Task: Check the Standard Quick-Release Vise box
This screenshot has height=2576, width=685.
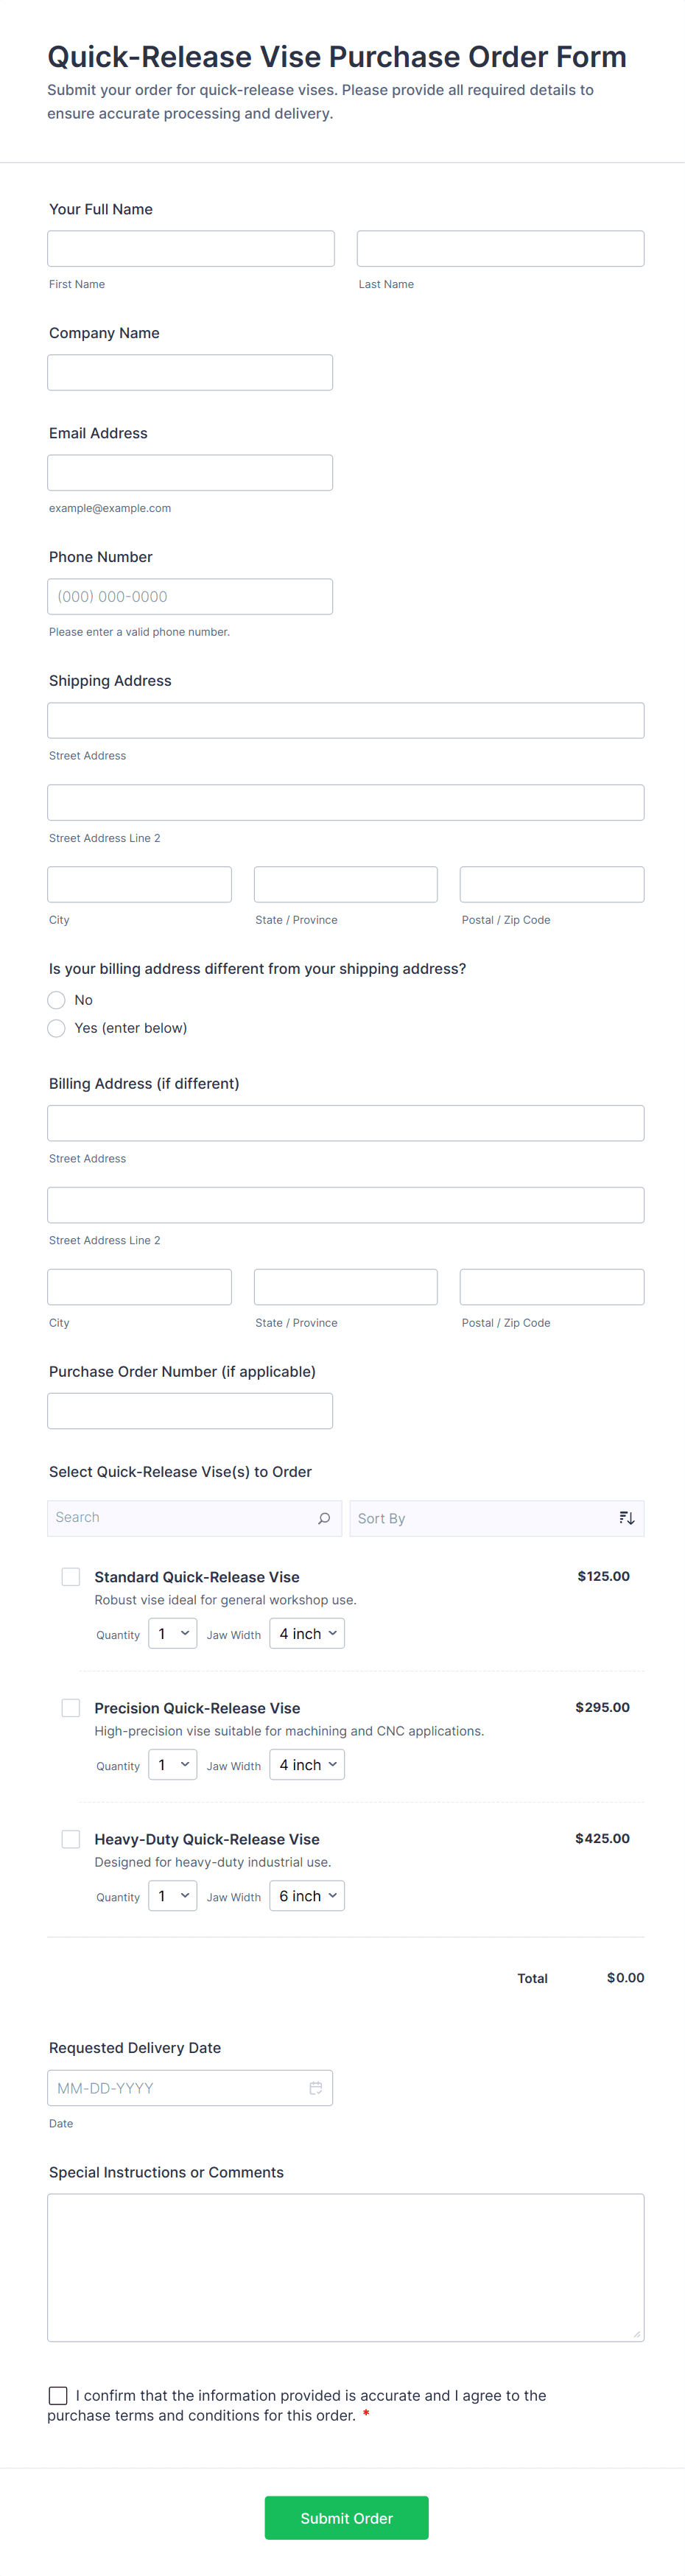Action: coord(71,1577)
